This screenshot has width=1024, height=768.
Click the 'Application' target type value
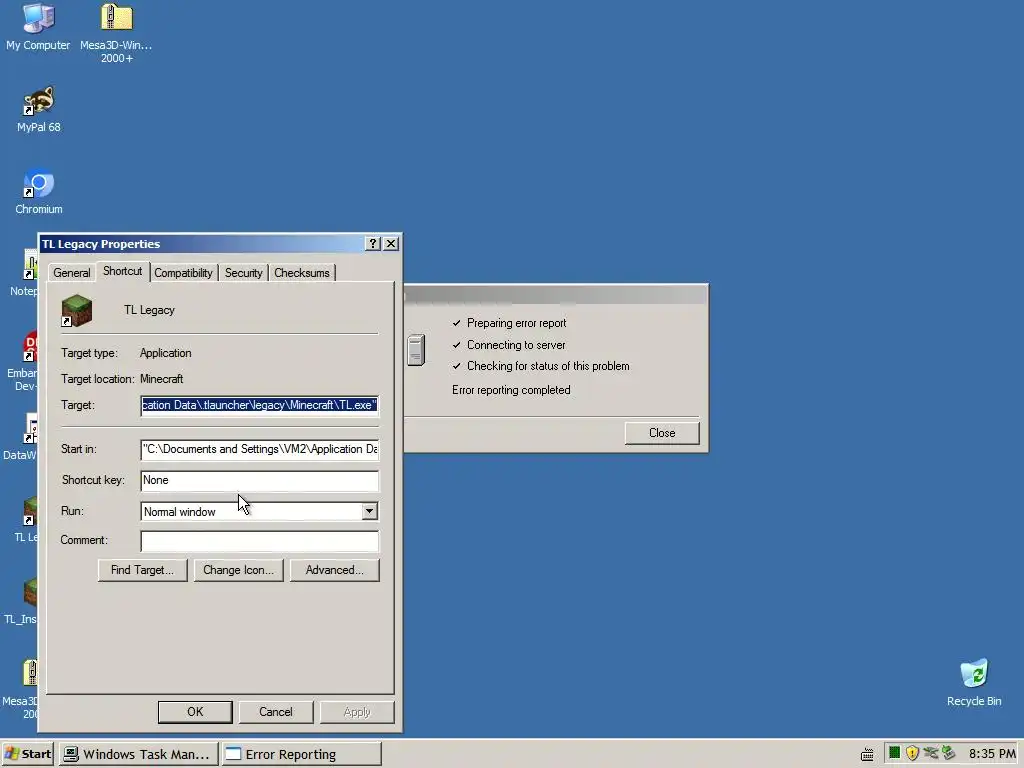(165, 353)
